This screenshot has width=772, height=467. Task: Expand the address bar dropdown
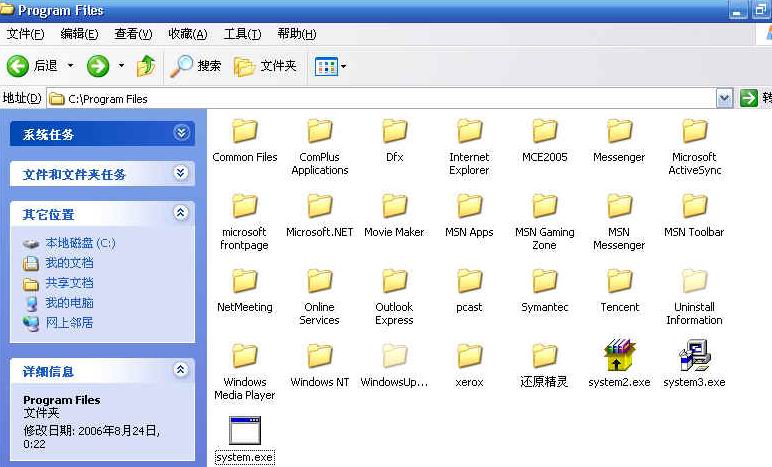[x=724, y=99]
